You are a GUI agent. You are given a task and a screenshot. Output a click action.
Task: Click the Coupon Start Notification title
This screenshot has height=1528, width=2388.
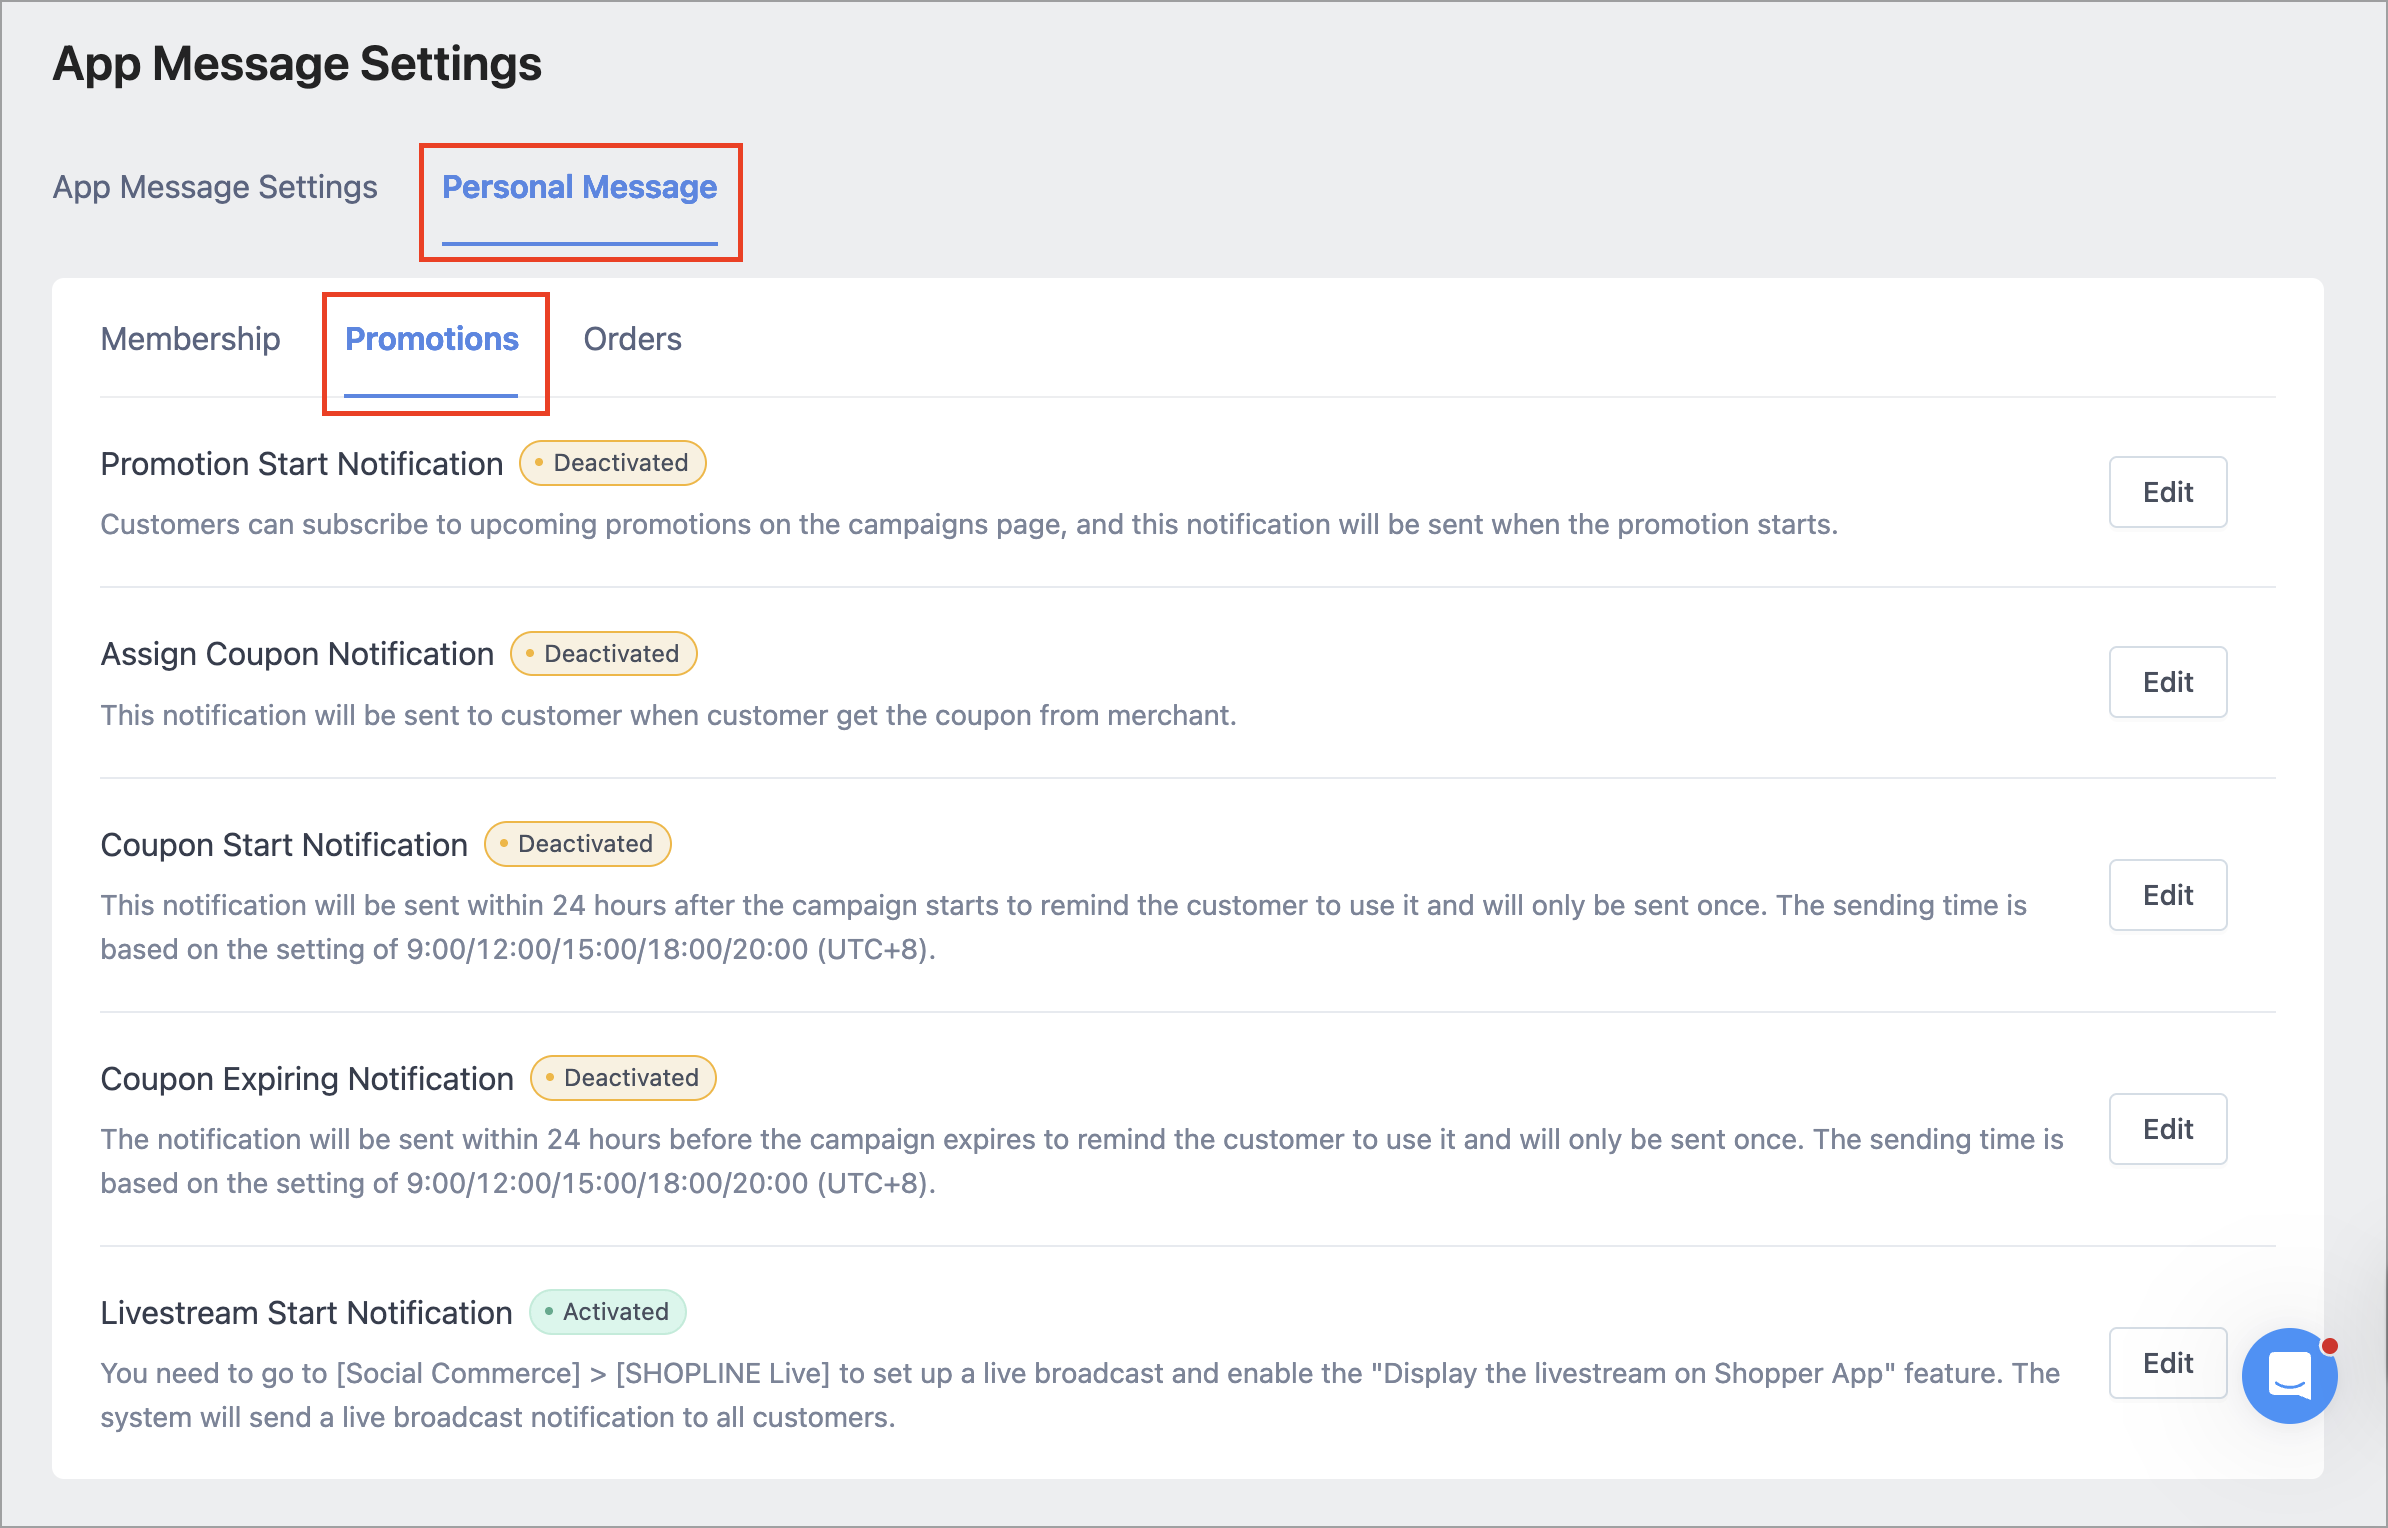[x=284, y=845]
